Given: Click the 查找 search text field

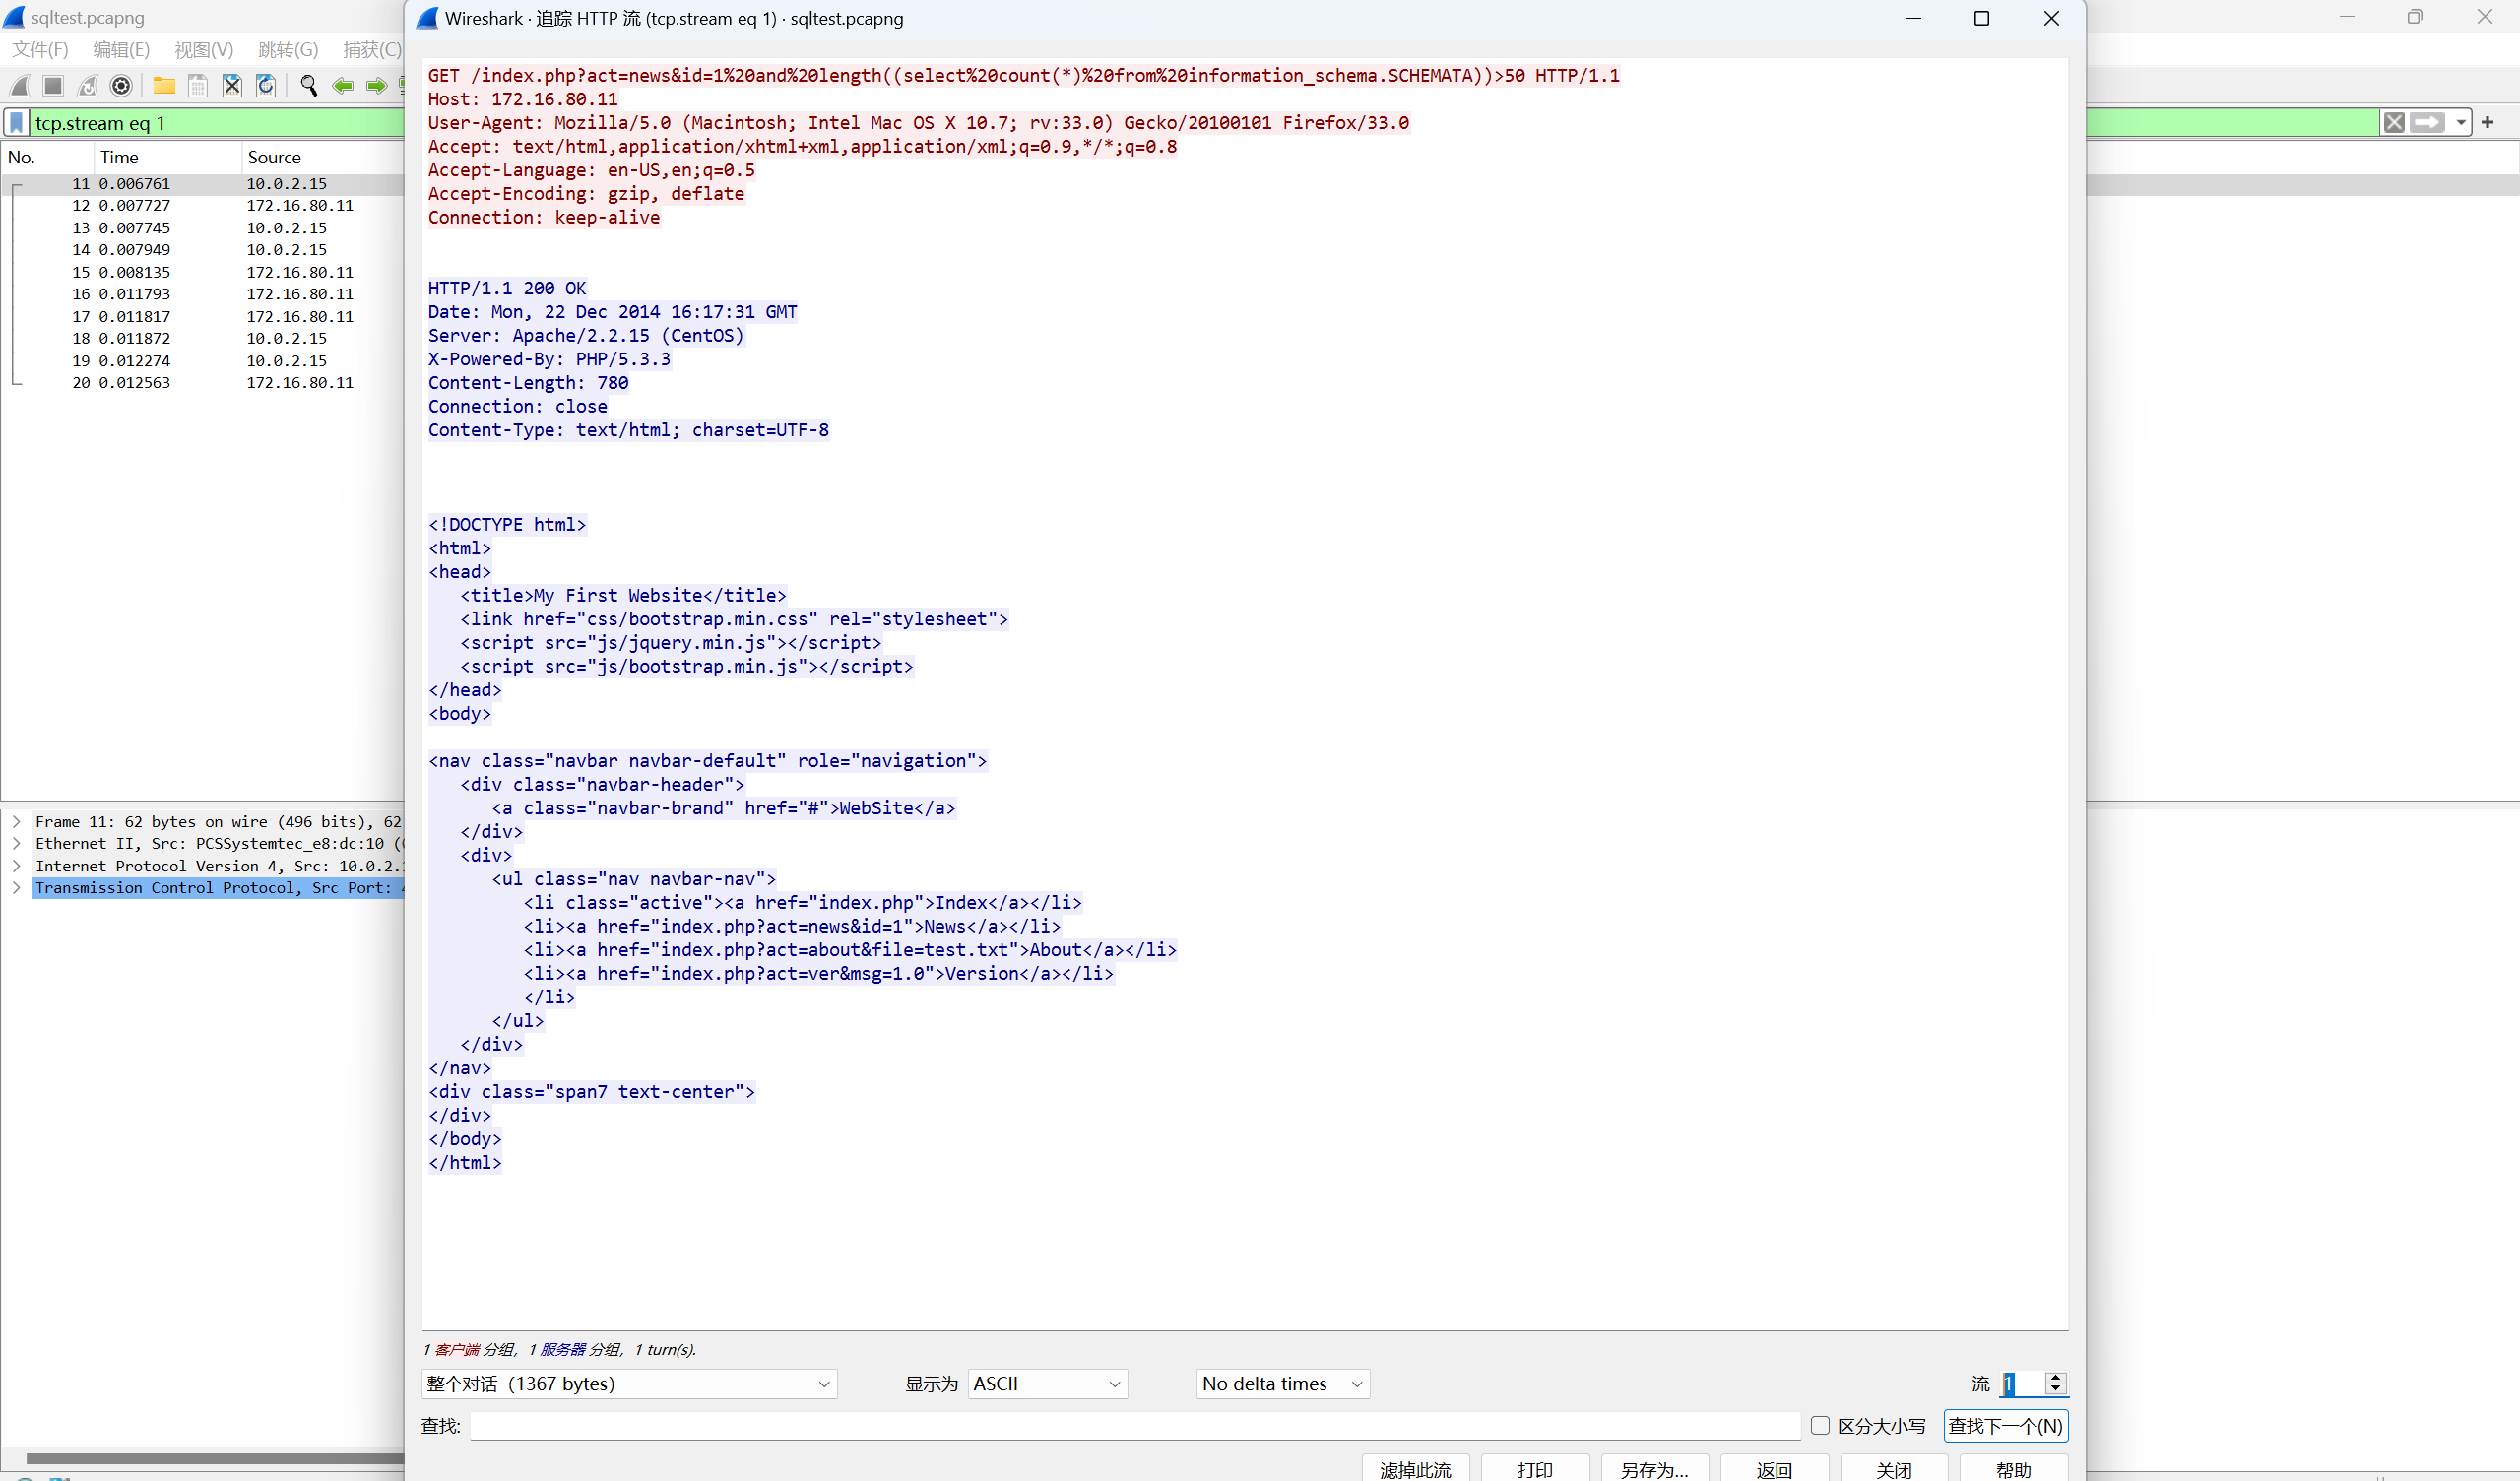Looking at the screenshot, I should pos(1135,1426).
